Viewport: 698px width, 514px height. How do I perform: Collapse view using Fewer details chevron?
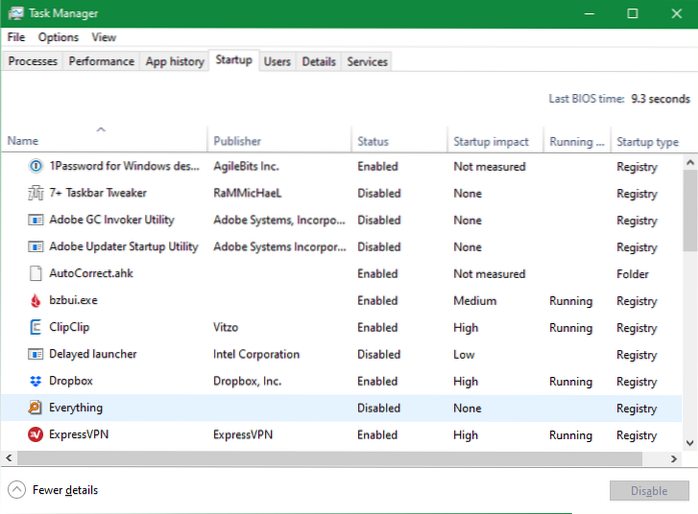tap(17, 490)
